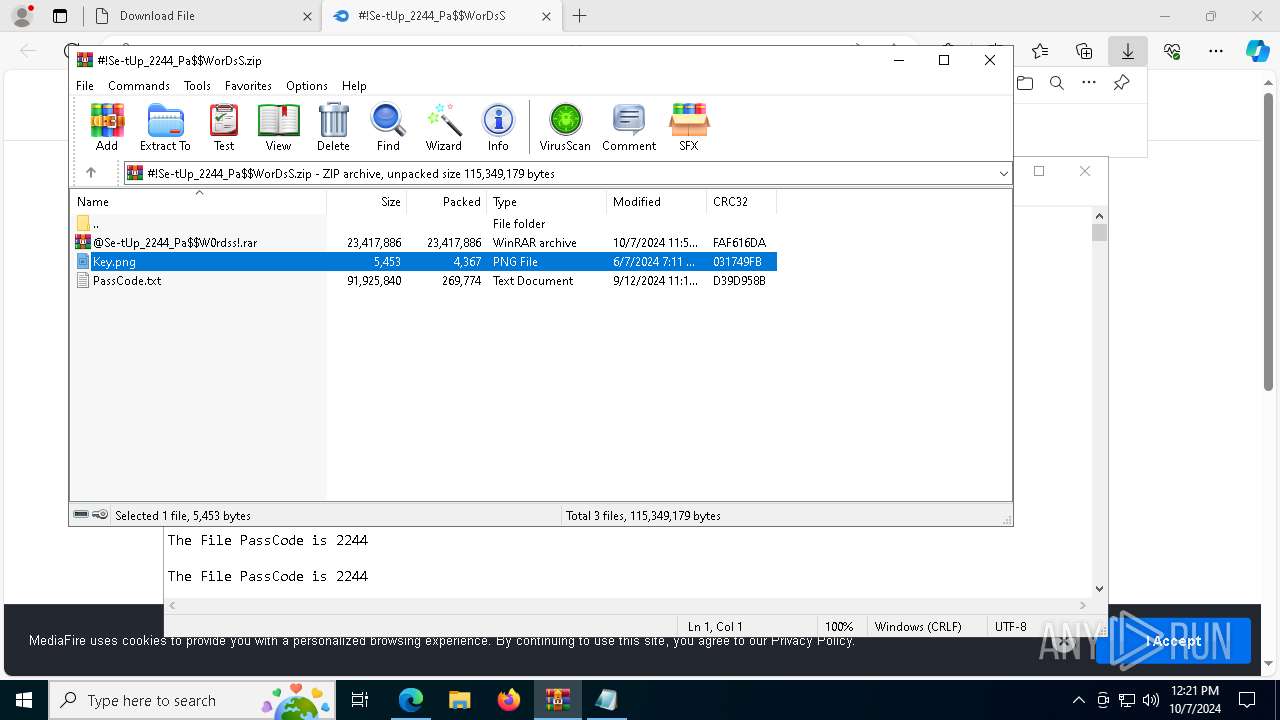Open the Options menu
1280x720 pixels.
pos(307,86)
